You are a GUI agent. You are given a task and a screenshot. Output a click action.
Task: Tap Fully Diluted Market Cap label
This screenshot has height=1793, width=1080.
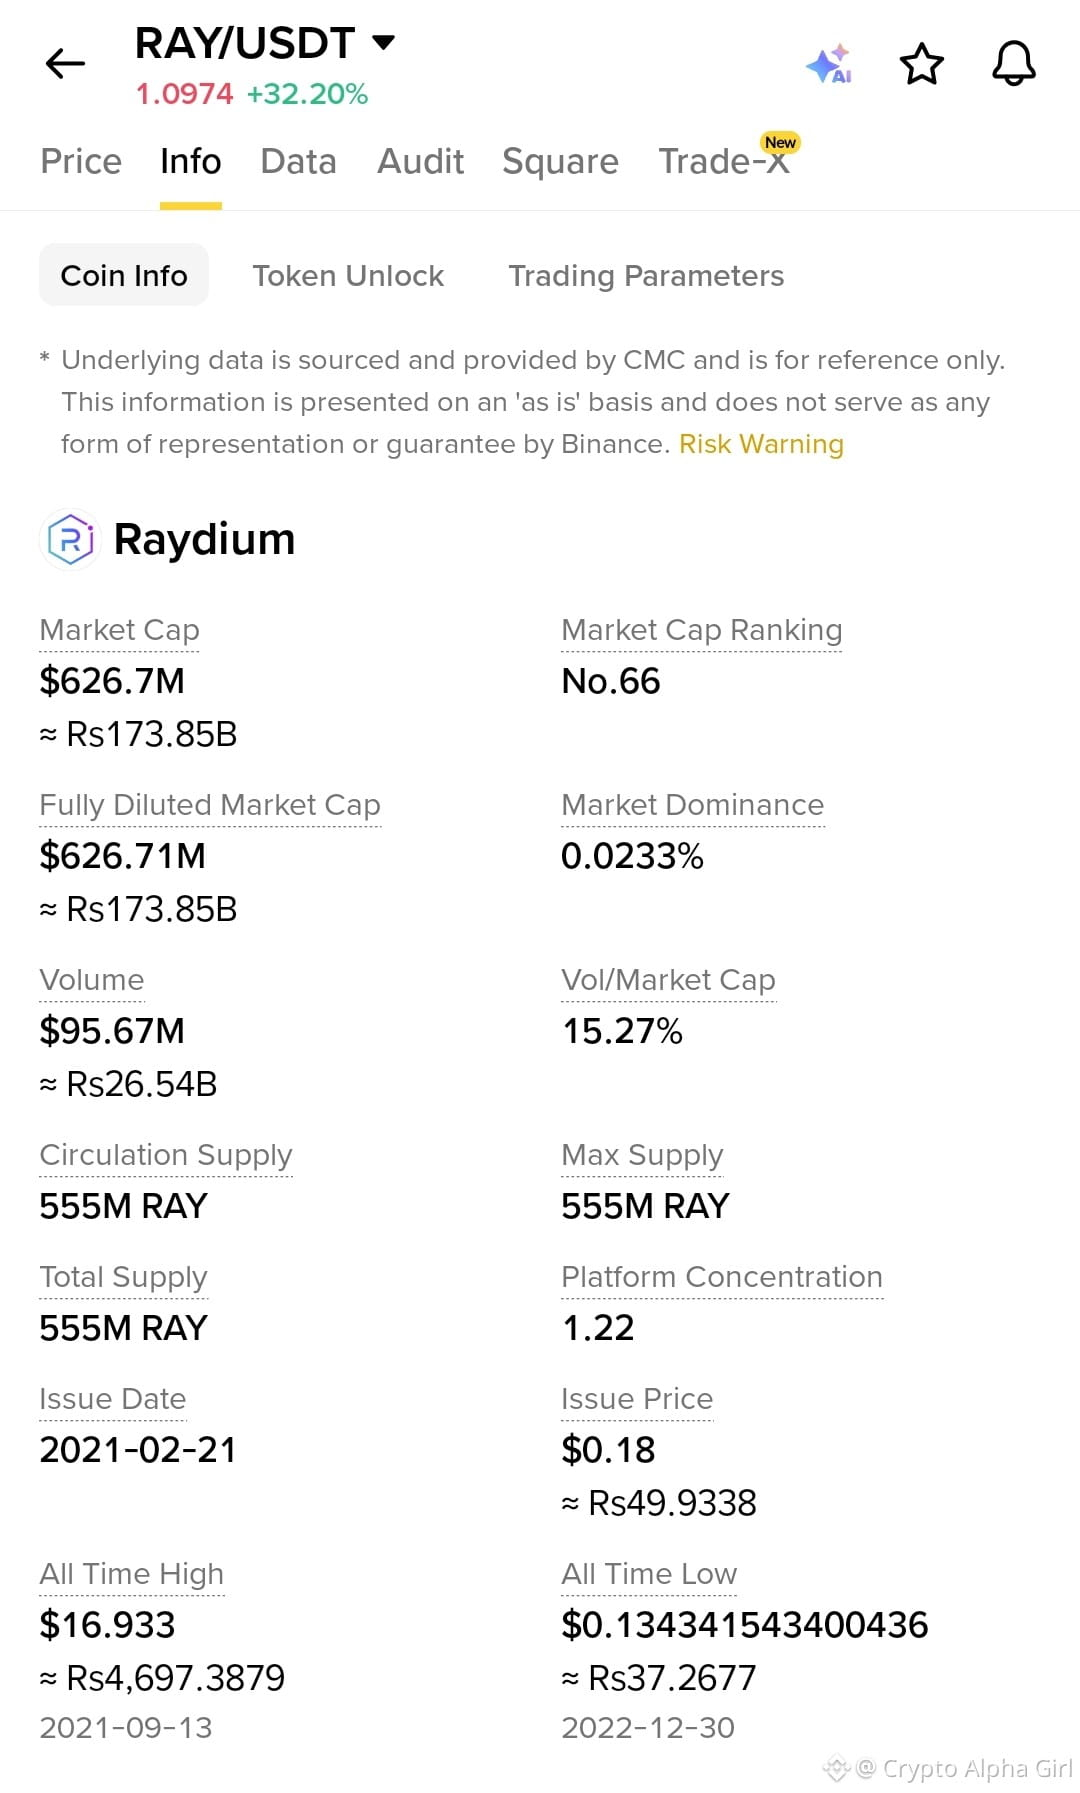coord(210,805)
